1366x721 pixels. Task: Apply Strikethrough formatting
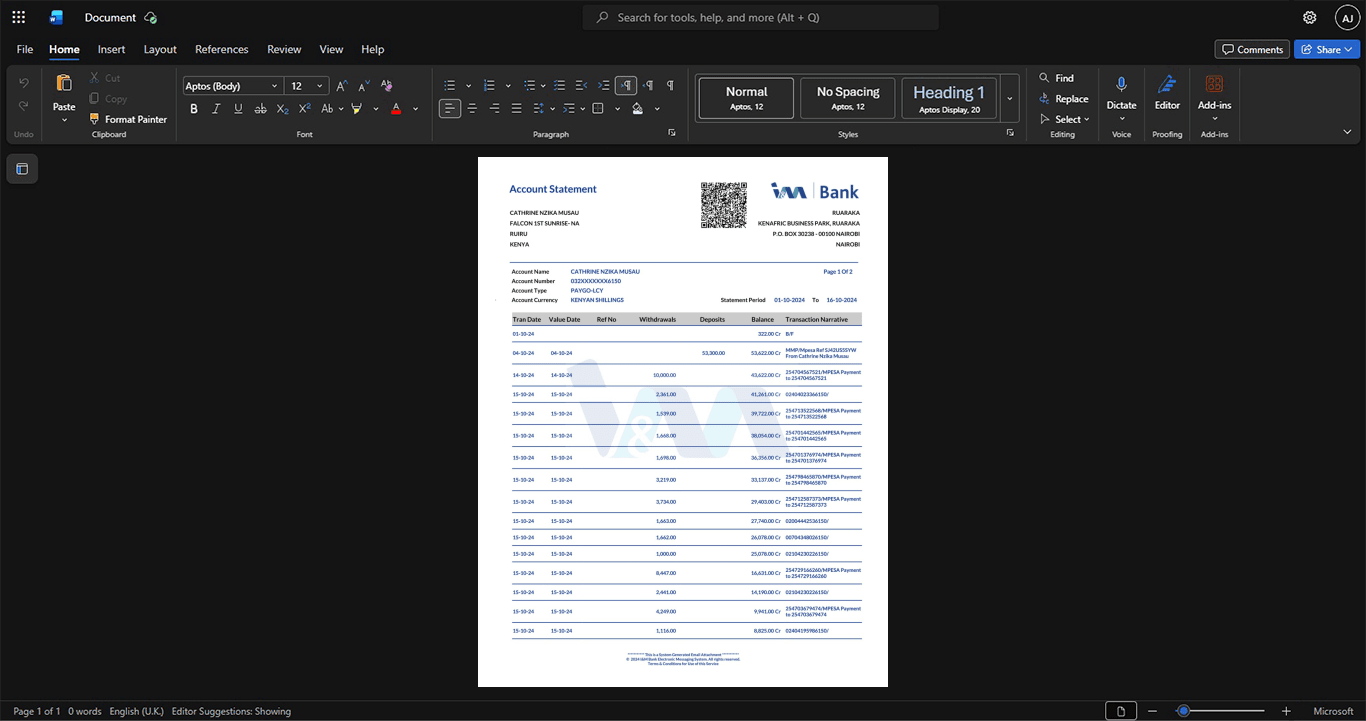pos(260,108)
